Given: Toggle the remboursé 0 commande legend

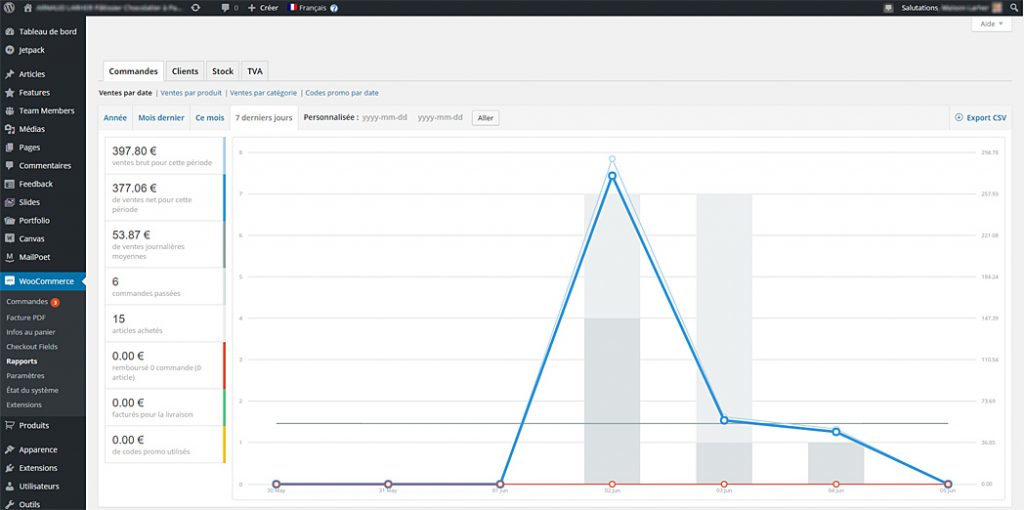Looking at the screenshot, I should tap(165, 365).
